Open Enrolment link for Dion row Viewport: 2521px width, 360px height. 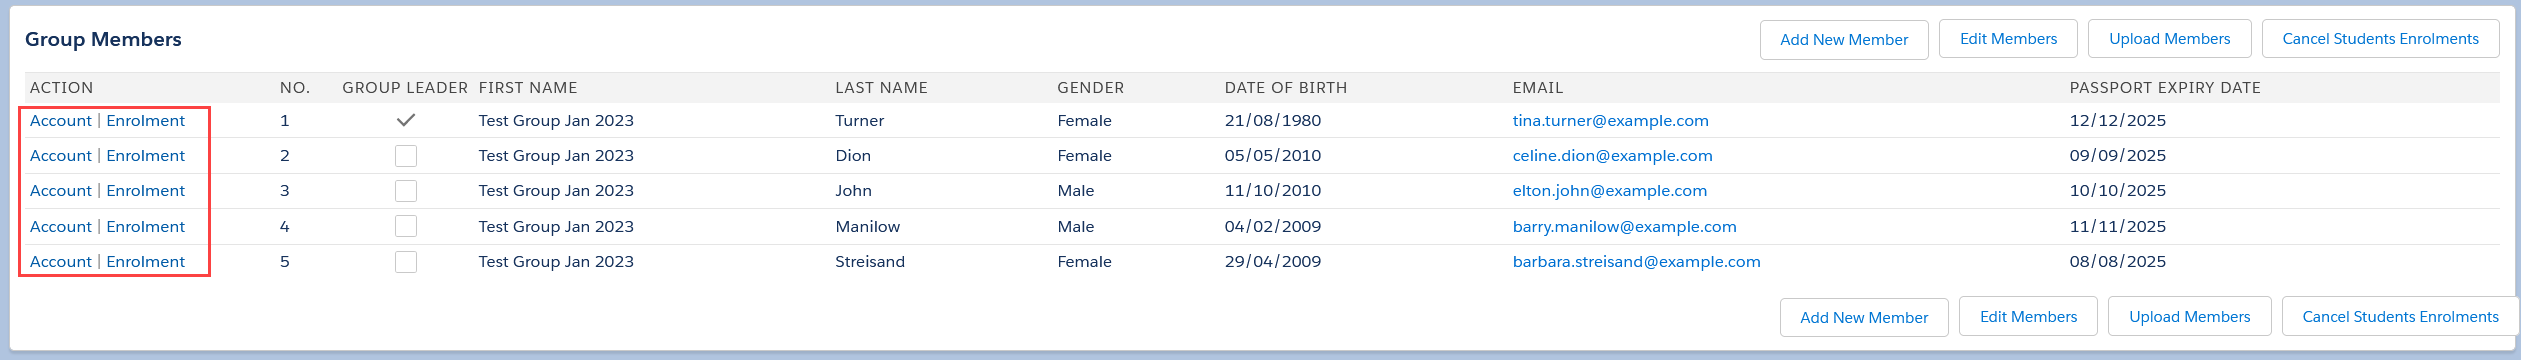(146, 156)
